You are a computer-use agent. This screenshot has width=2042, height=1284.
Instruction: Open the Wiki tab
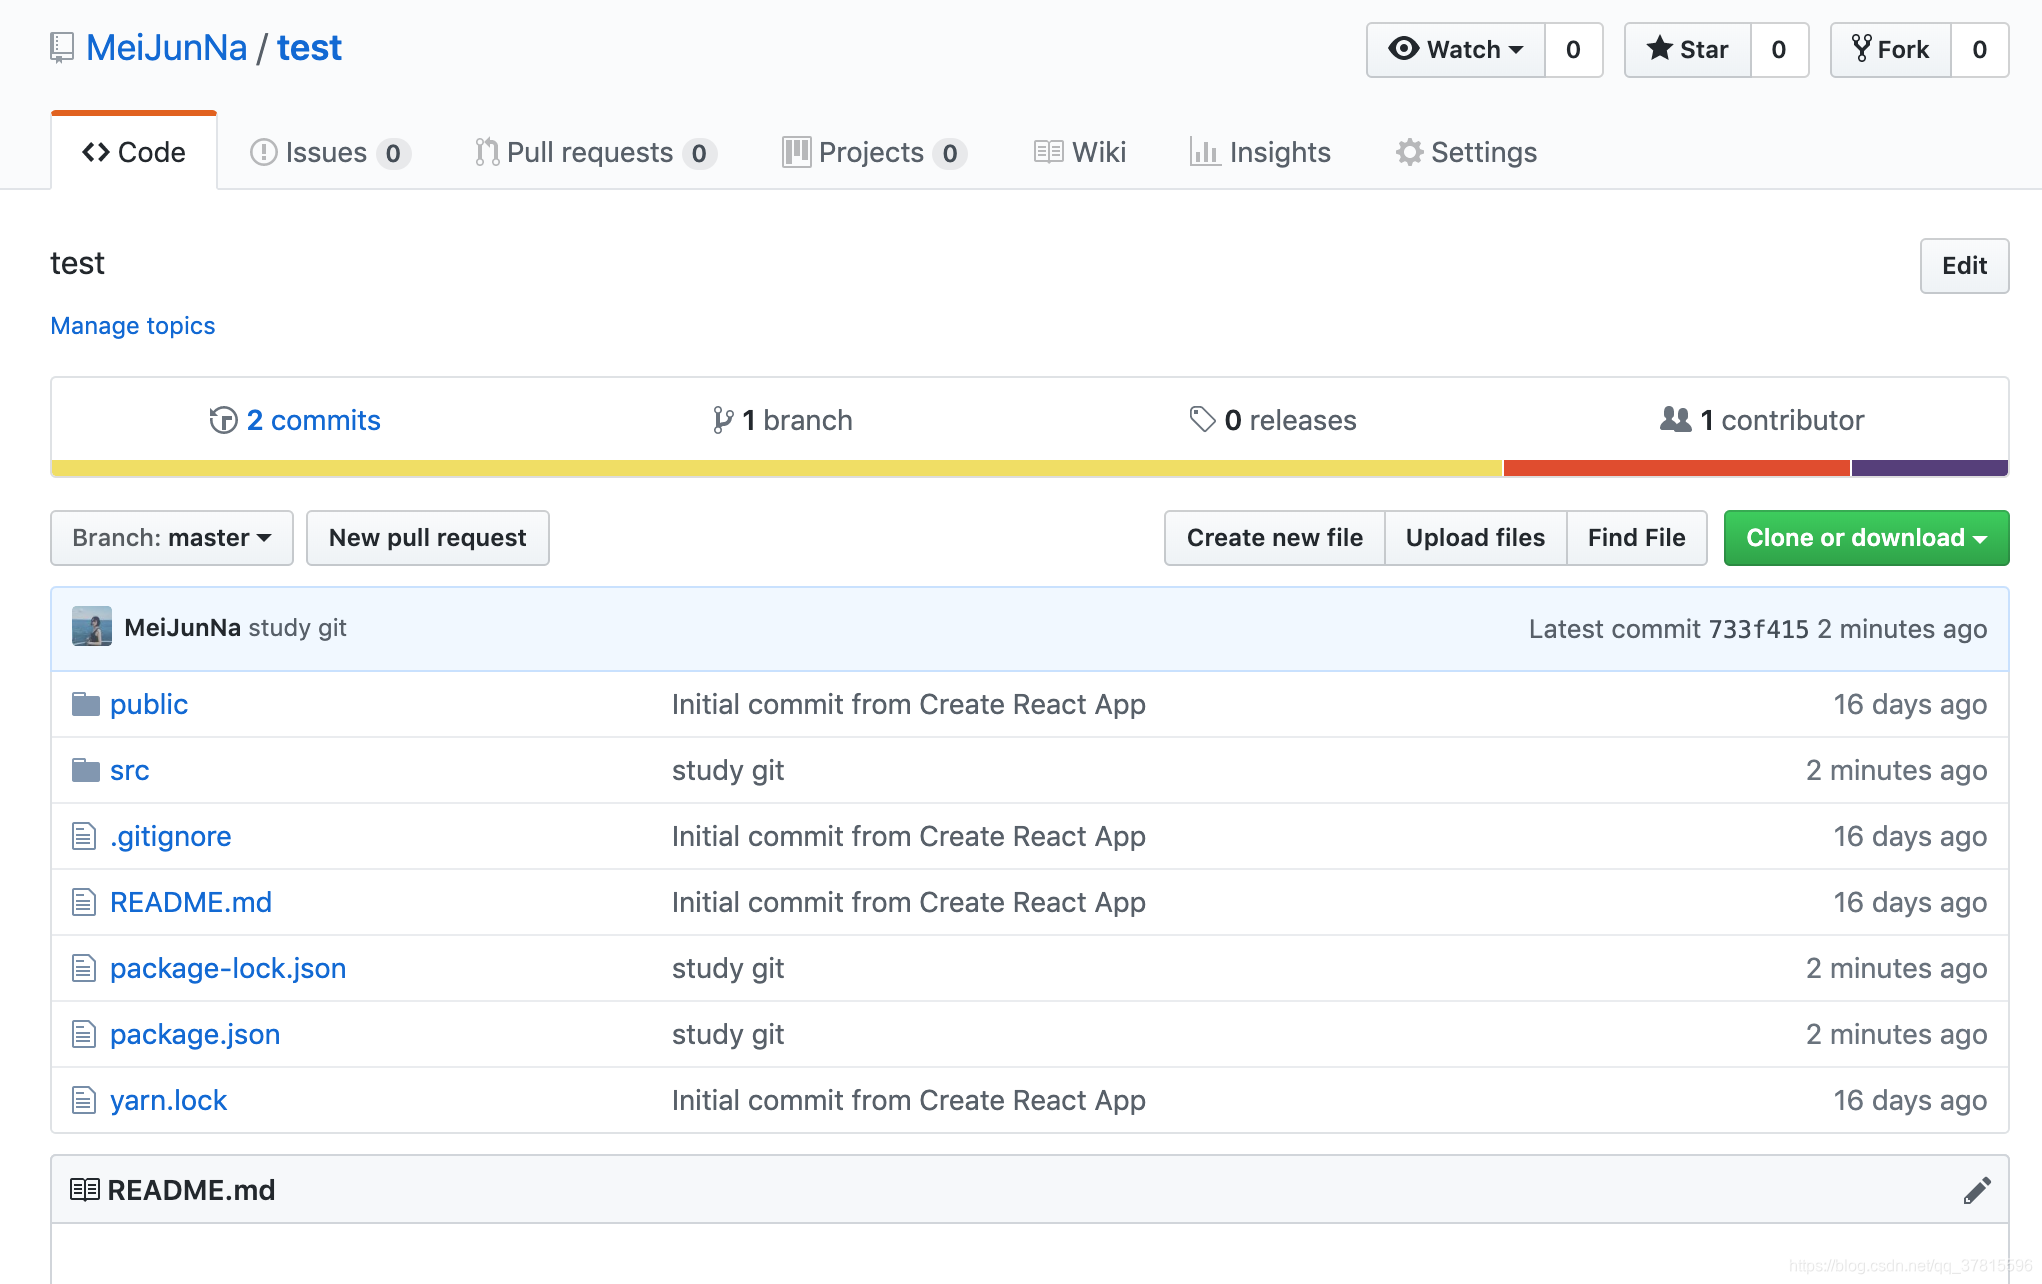(x=1080, y=152)
